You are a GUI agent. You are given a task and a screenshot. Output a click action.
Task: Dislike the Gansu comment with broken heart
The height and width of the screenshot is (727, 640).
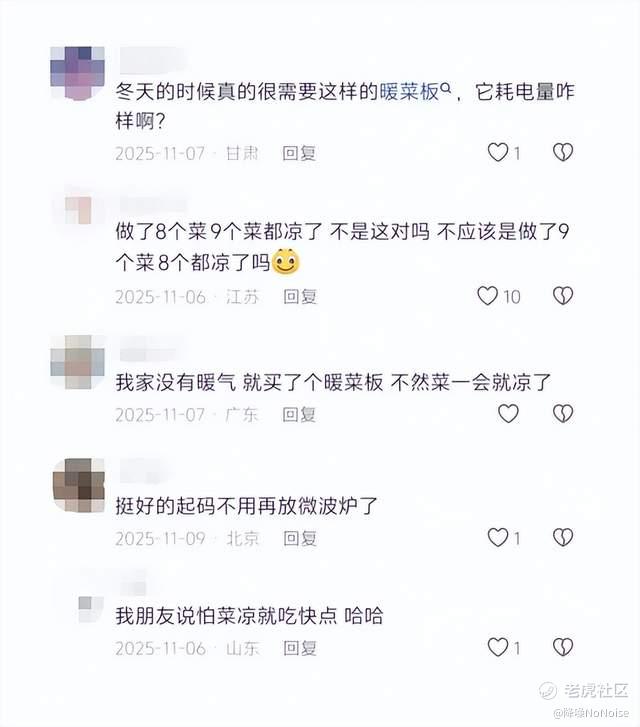coord(563,153)
